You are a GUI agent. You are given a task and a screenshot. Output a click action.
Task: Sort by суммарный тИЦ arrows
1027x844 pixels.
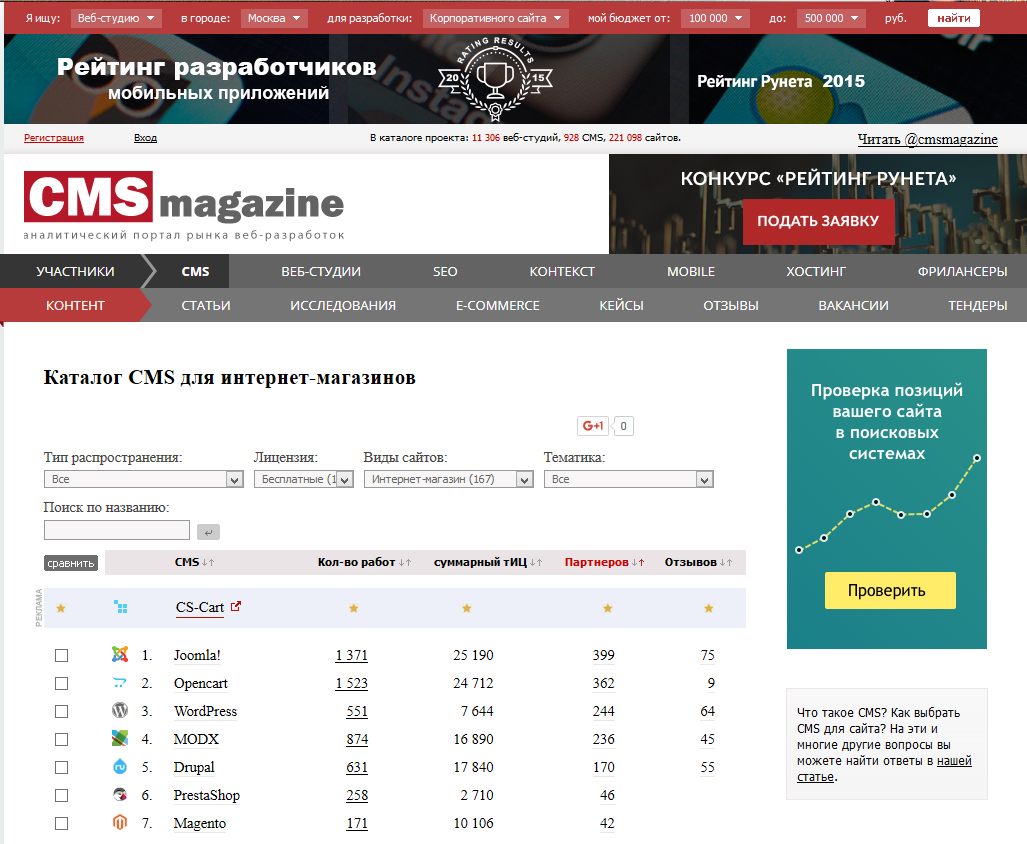click(536, 562)
